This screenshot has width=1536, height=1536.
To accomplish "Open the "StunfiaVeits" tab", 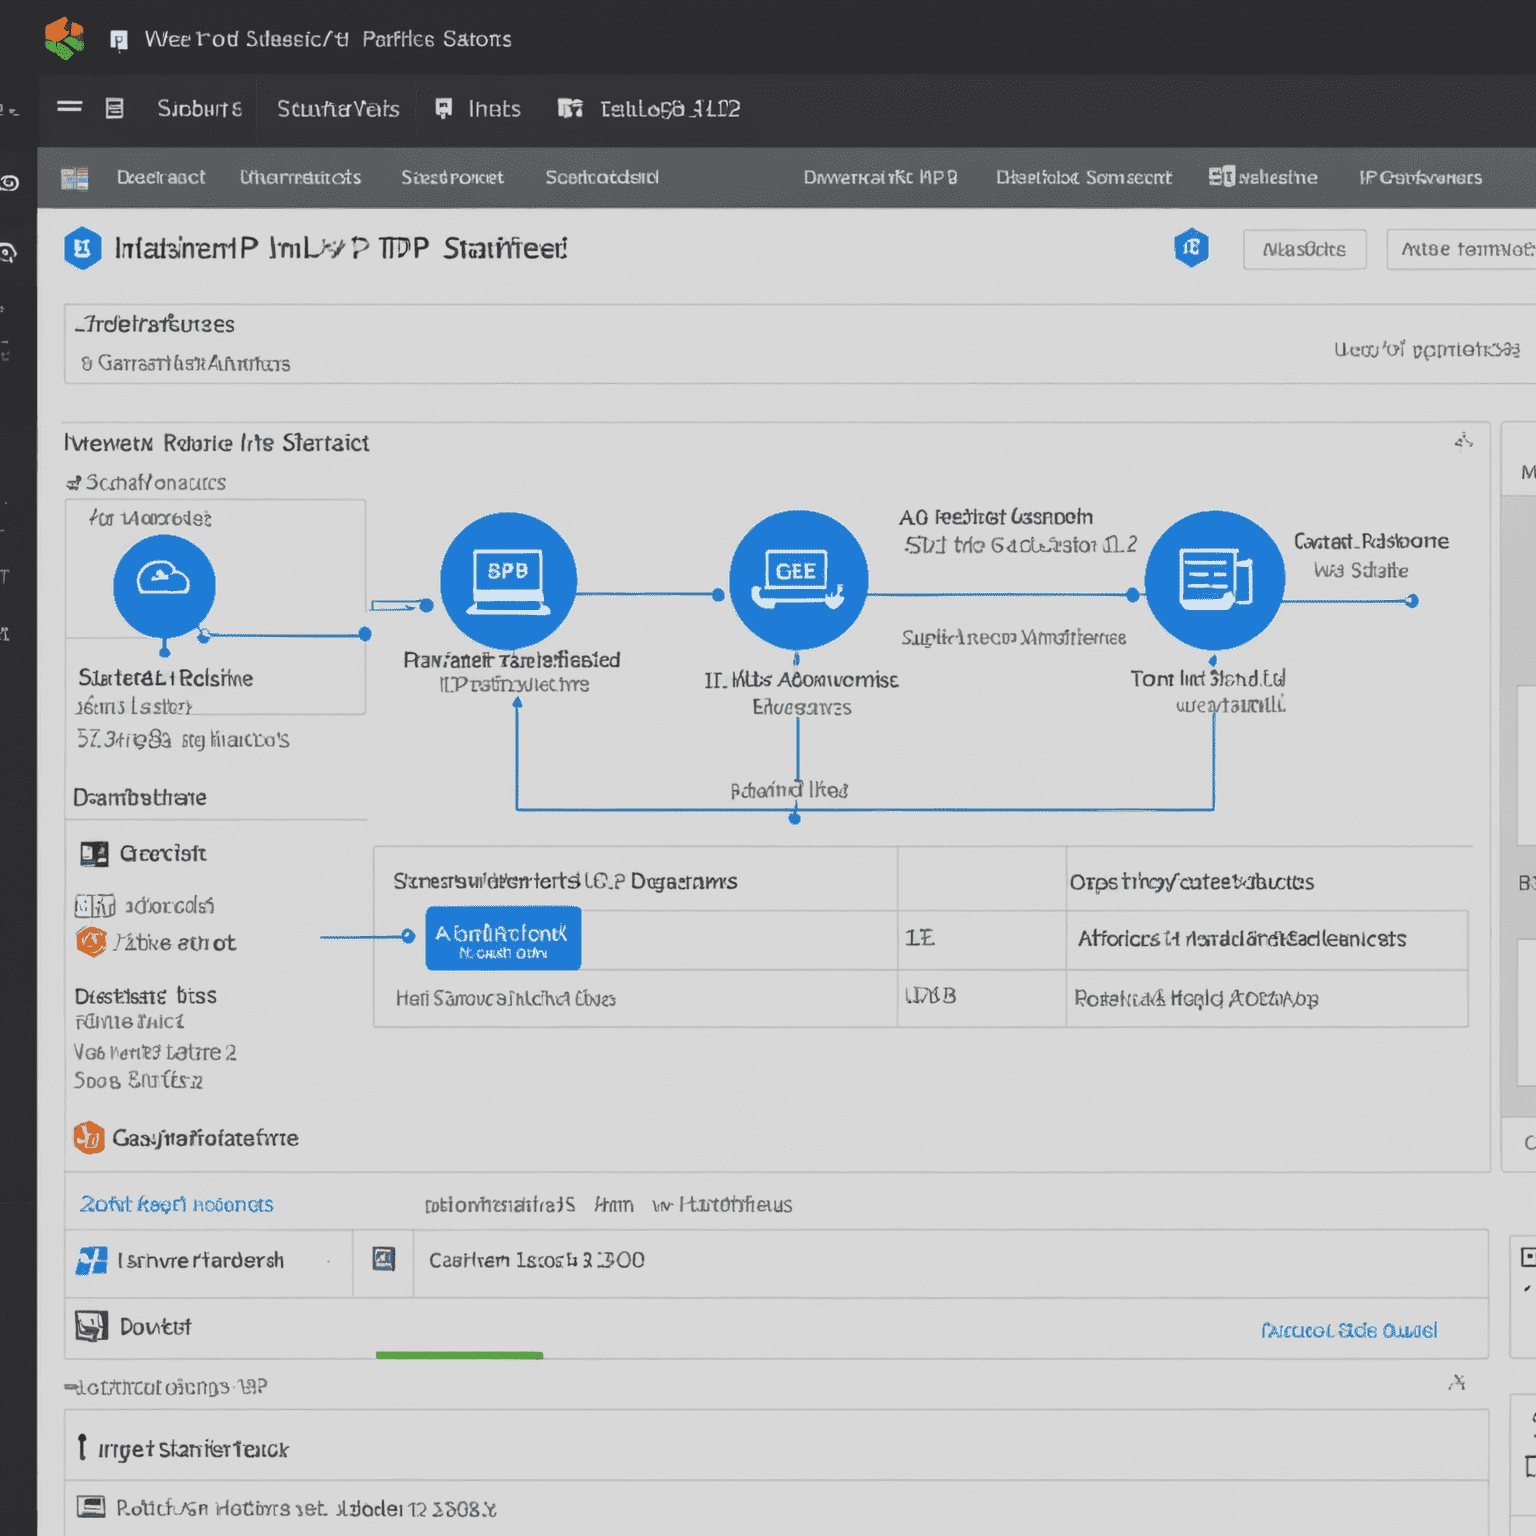I will pyautogui.click(x=338, y=109).
